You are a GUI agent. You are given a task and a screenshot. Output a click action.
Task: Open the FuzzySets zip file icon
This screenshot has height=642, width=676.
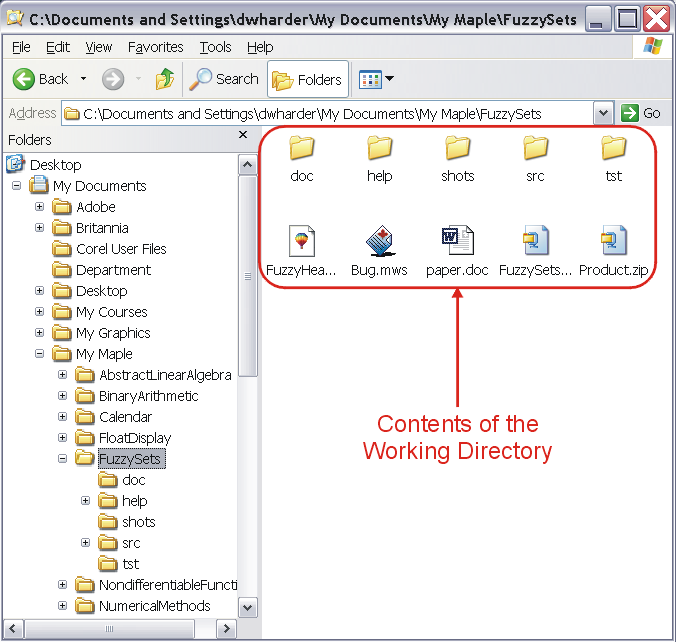535,242
